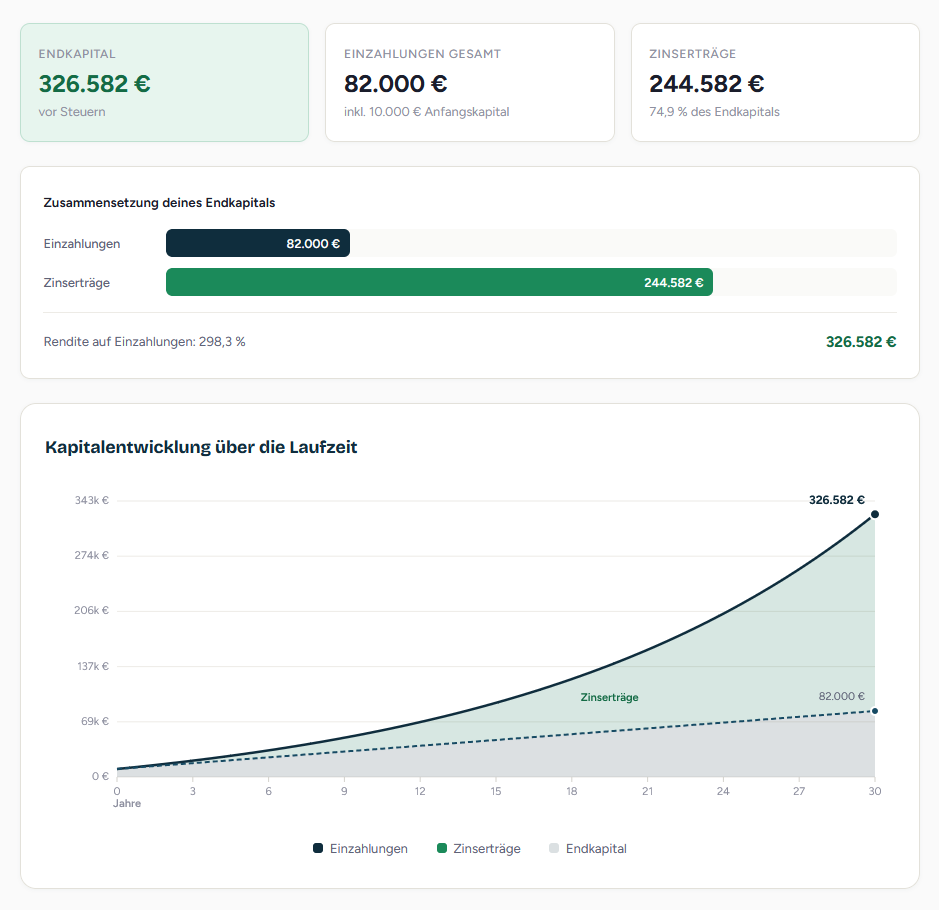Click the Rendite auf Einzahlungen text
The height and width of the screenshot is (910, 939).
pos(145,342)
